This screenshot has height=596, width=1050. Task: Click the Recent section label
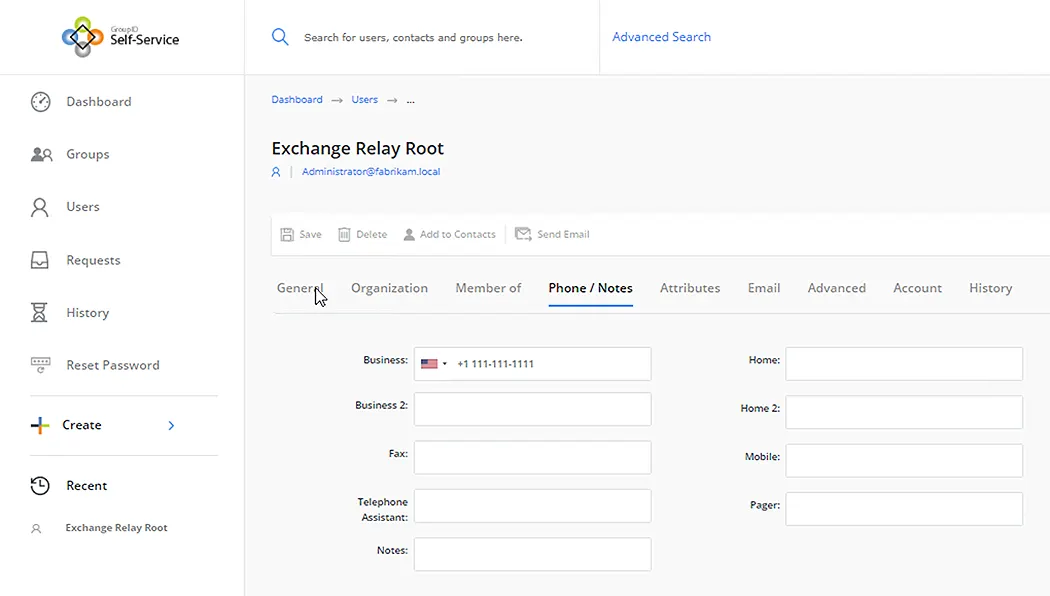click(86, 486)
